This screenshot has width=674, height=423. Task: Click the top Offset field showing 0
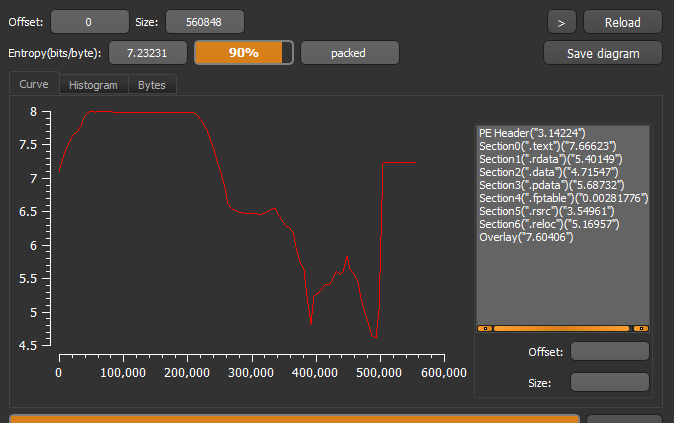point(89,22)
